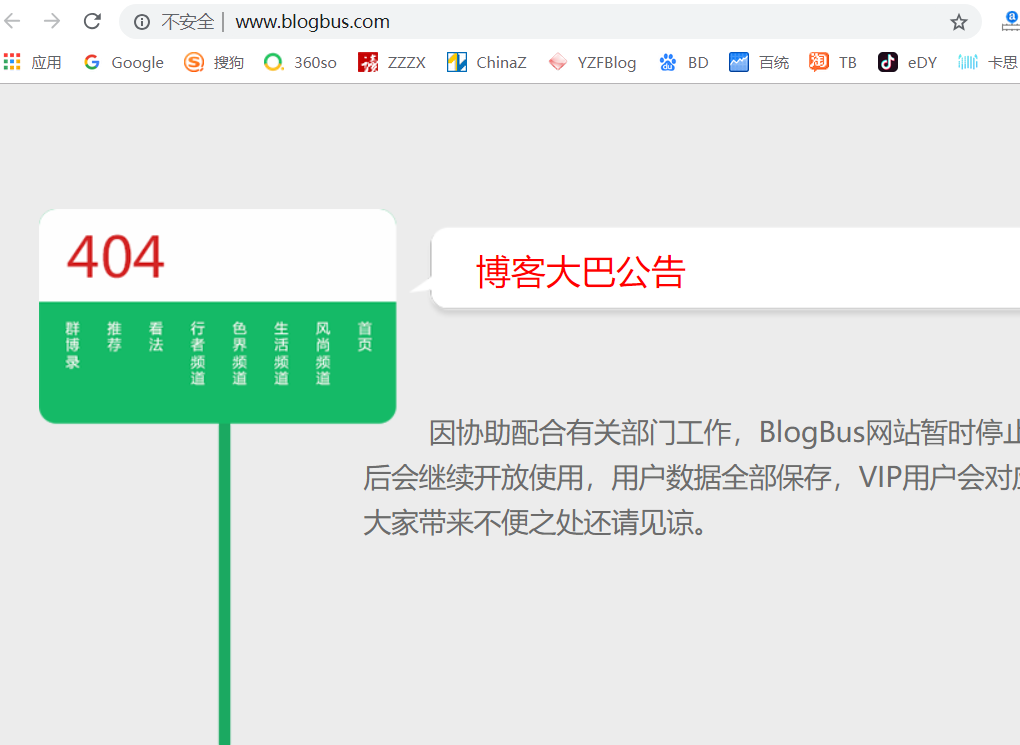
Task: Open the TB Taobao bookmark
Action: pyautogui.click(x=833, y=62)
